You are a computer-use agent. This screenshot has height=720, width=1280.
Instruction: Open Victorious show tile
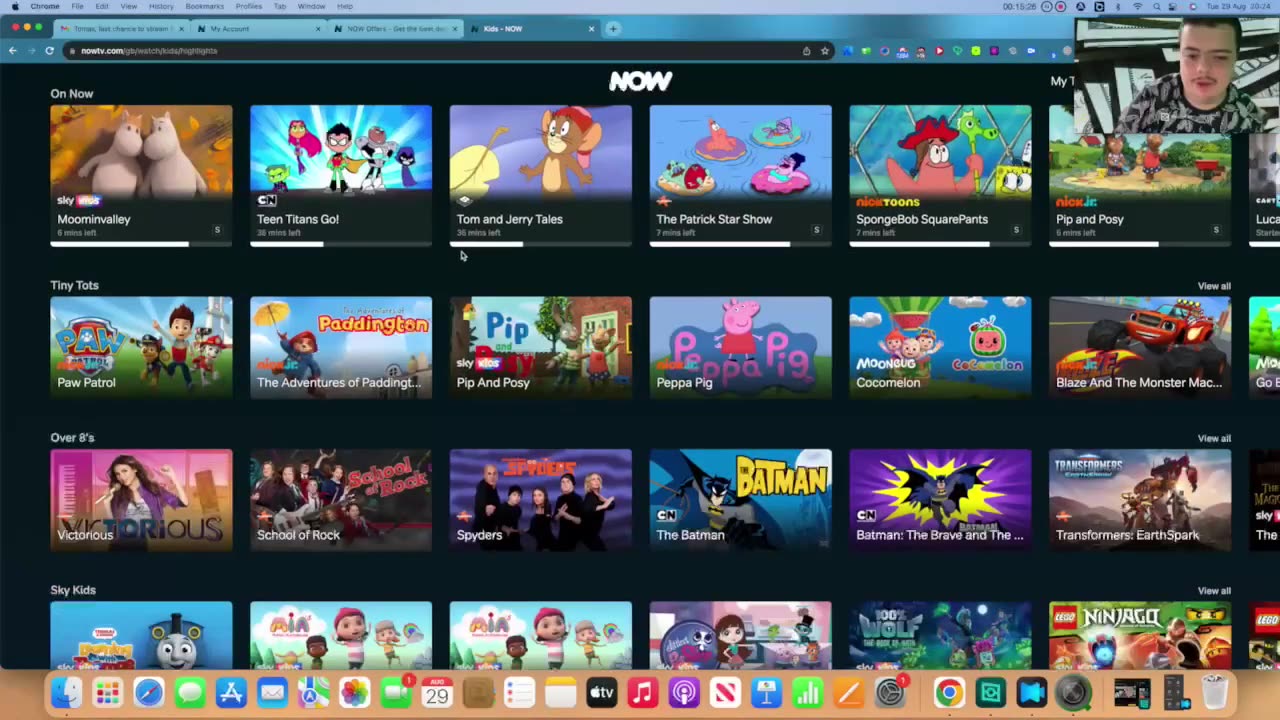[x=141, y=500]
